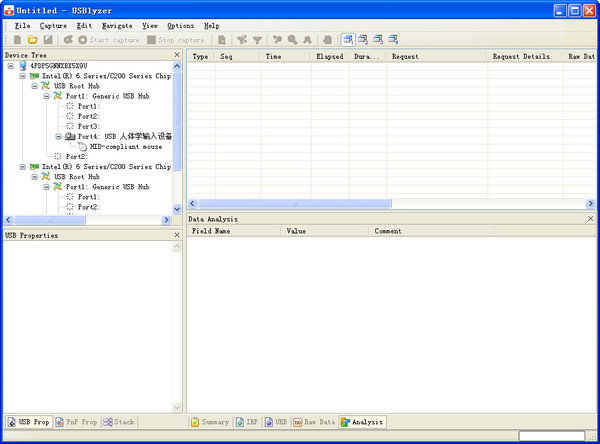
Task: Click capture list scroll right arrow
Action: [x=591, y=204]
